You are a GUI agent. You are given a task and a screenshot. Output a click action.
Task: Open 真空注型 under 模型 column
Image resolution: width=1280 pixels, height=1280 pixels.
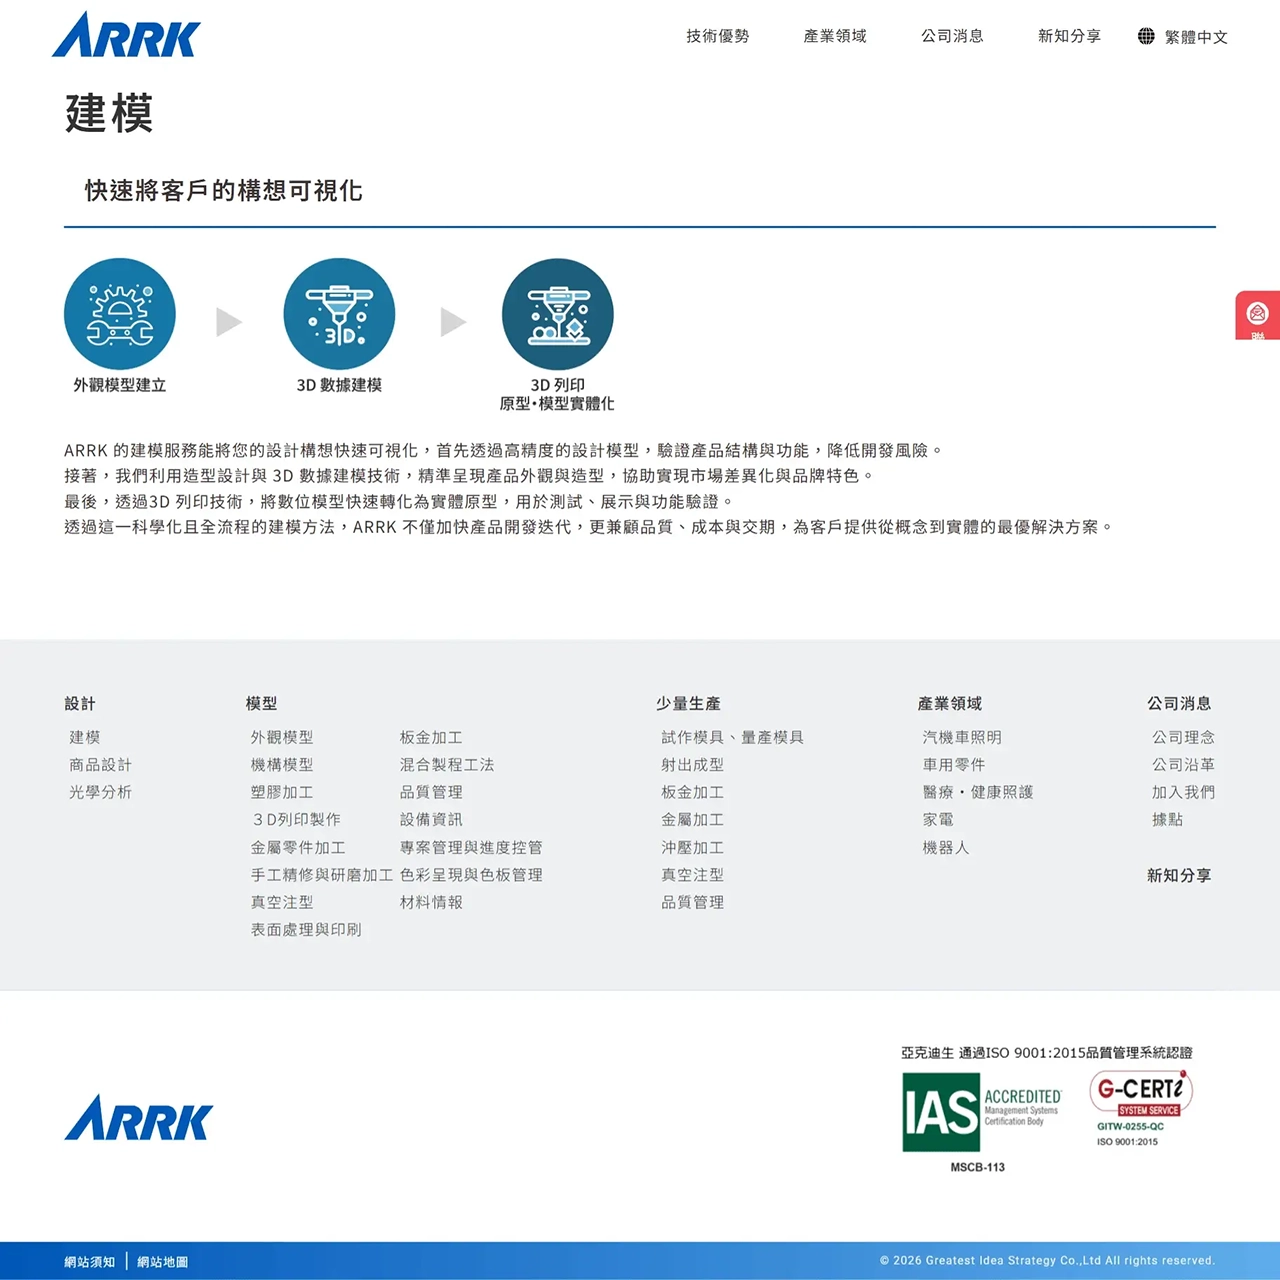[x=282, y=902]
